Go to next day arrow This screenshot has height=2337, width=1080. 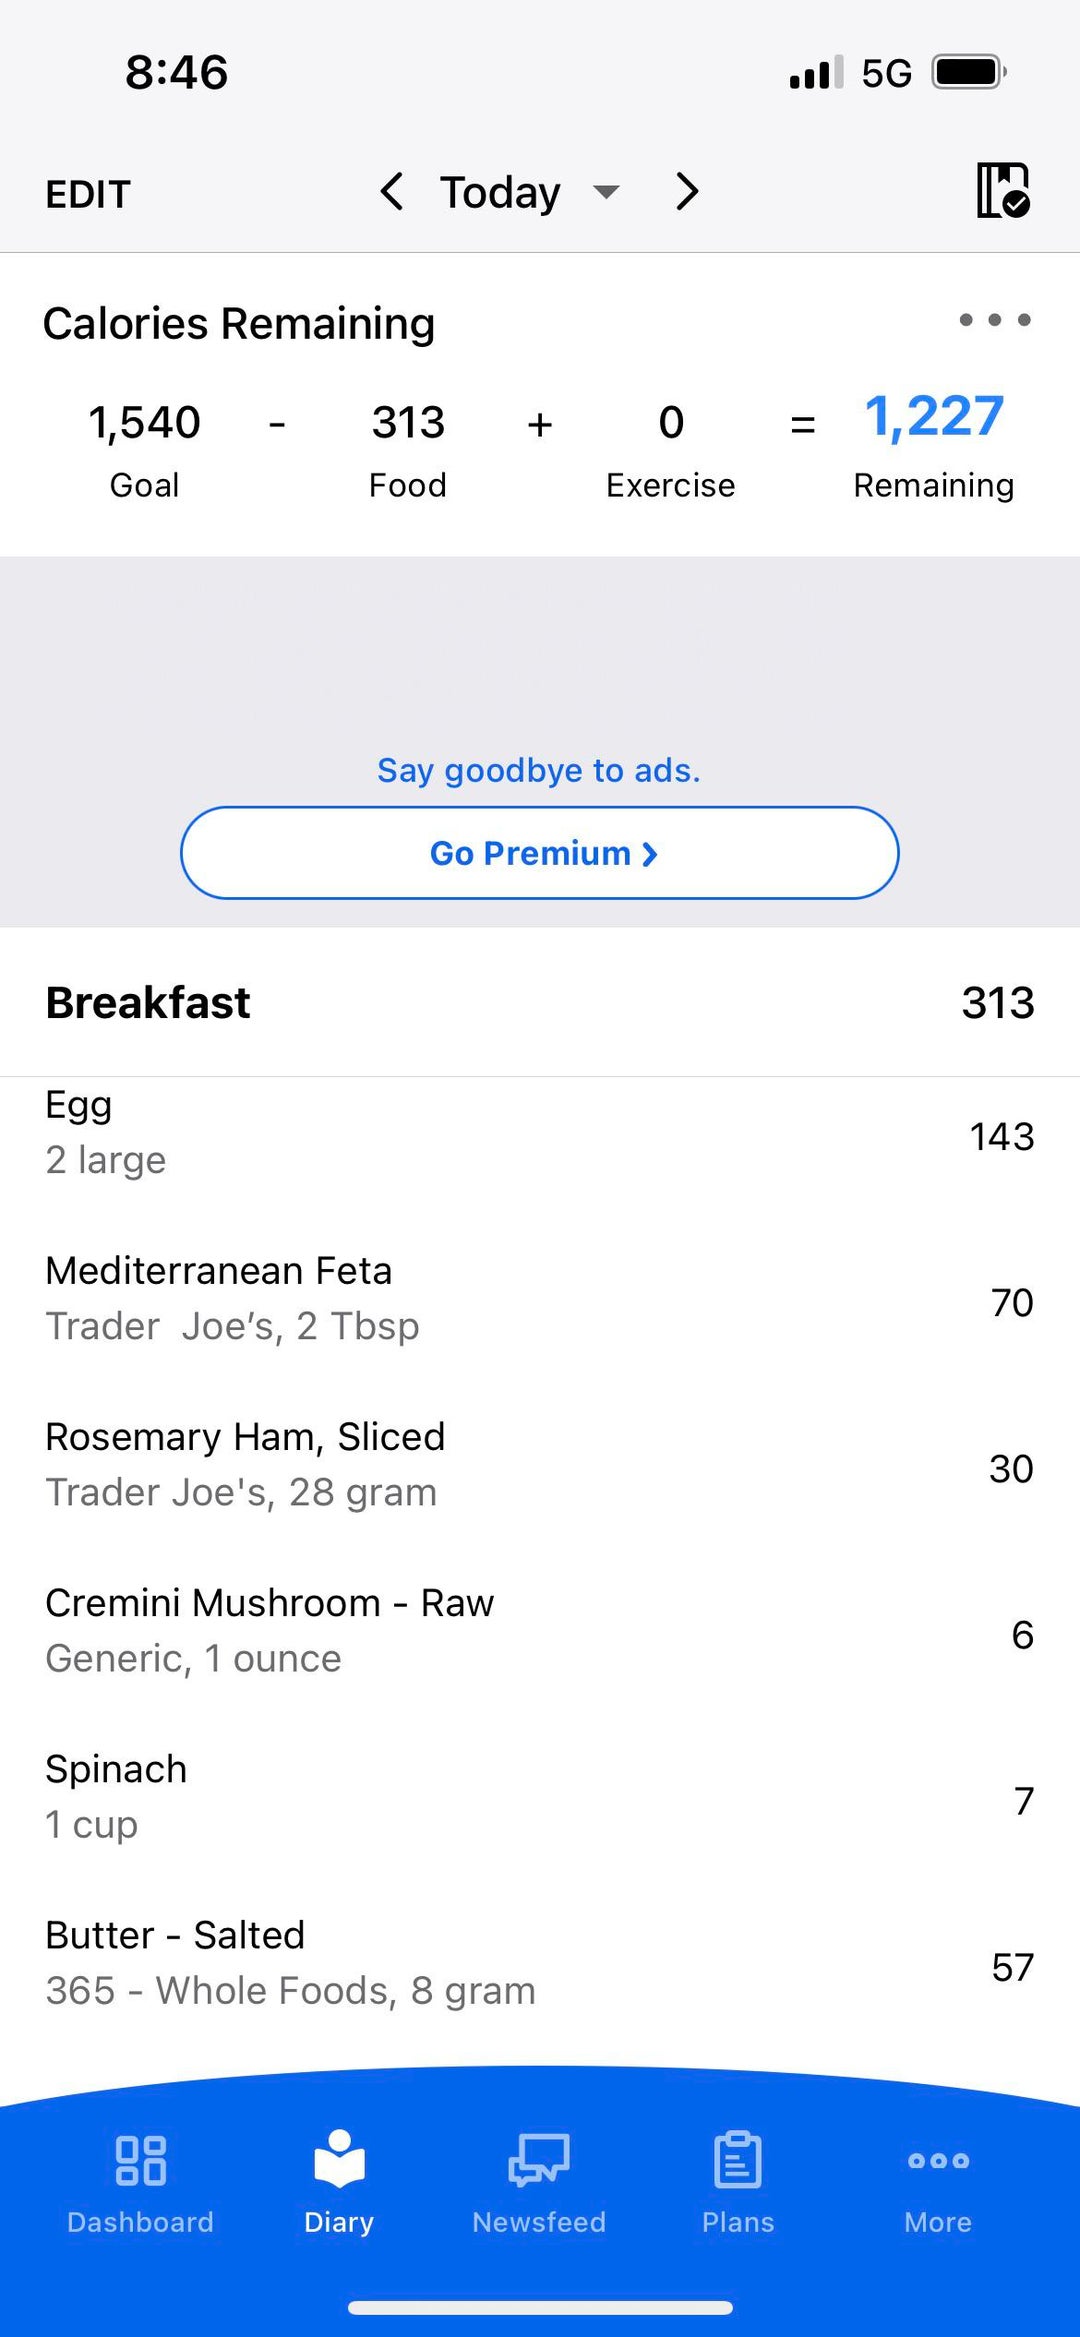pyautogui.click(x=686, y=191)
